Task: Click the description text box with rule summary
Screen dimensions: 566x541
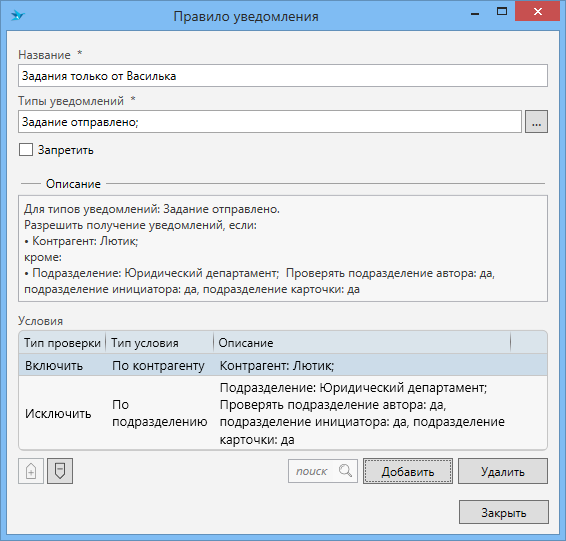Action: pos(283,249)
